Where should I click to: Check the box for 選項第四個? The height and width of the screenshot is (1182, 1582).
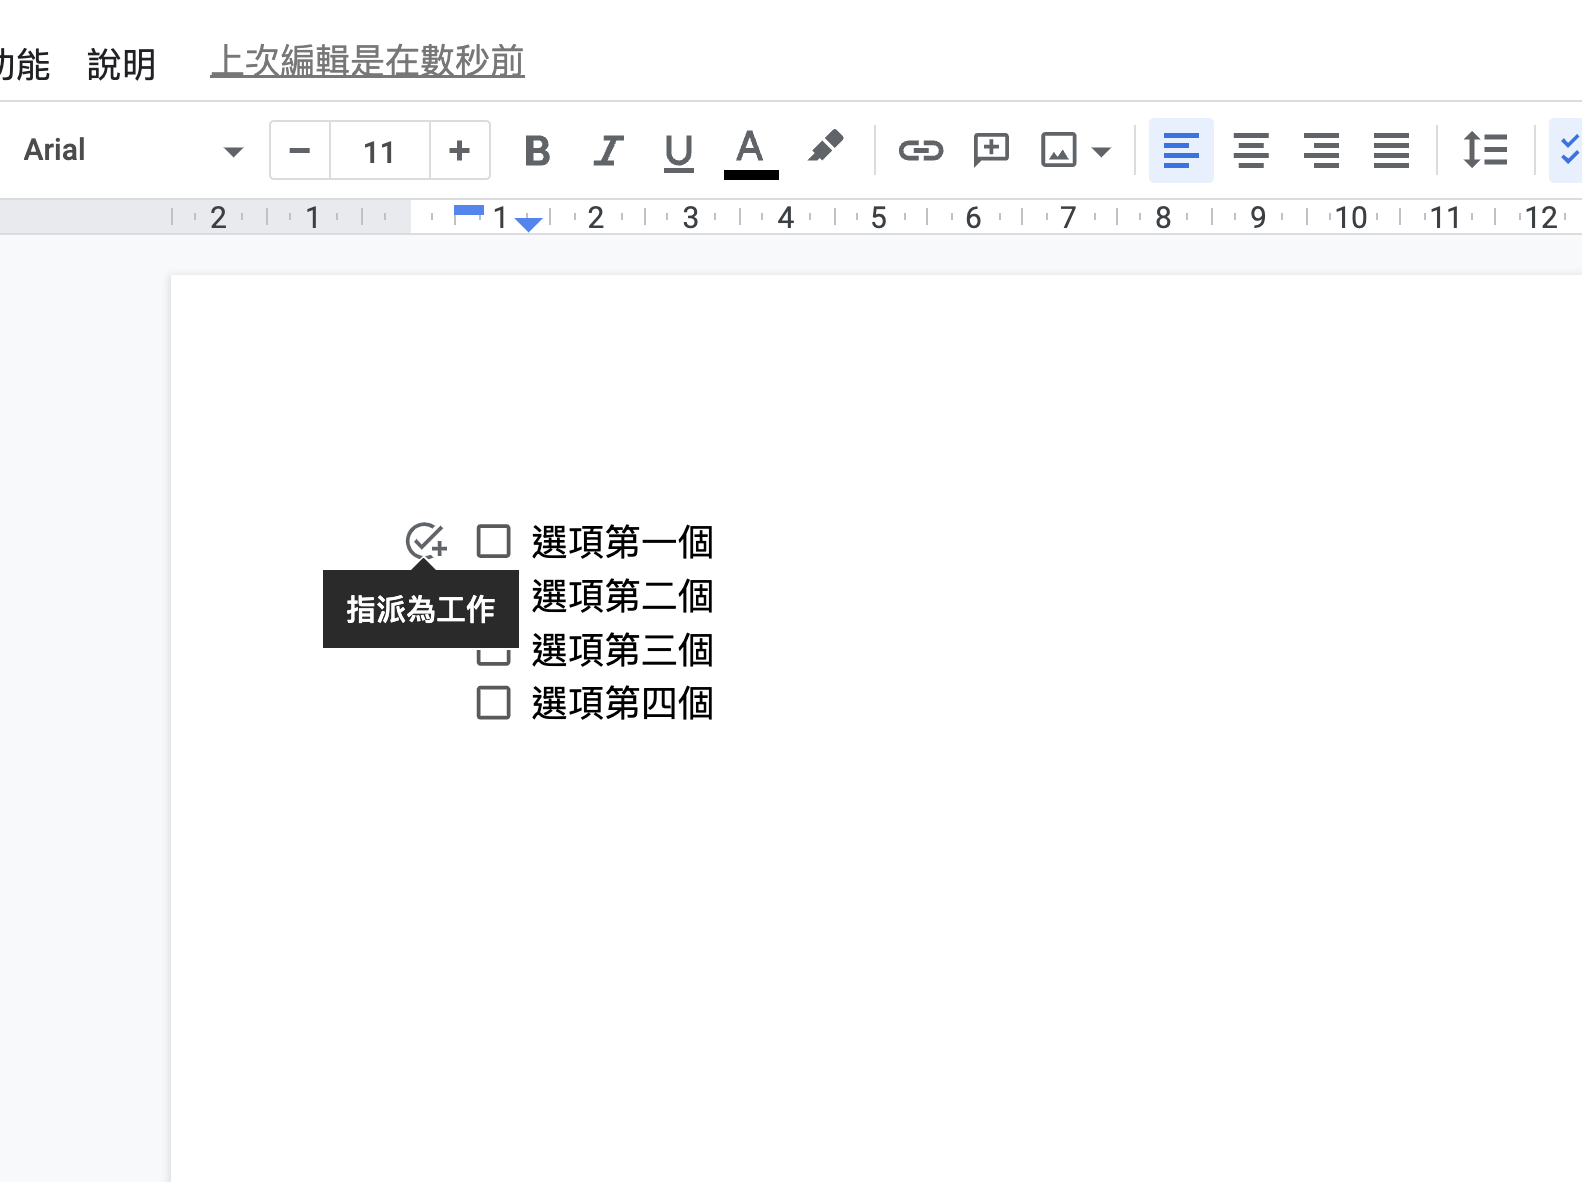[x=494, y=703]
